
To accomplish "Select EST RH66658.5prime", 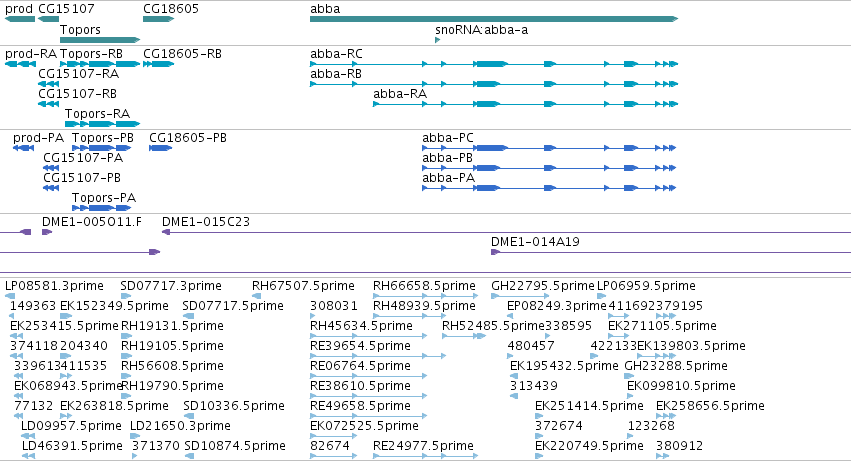I will [424, 286].
